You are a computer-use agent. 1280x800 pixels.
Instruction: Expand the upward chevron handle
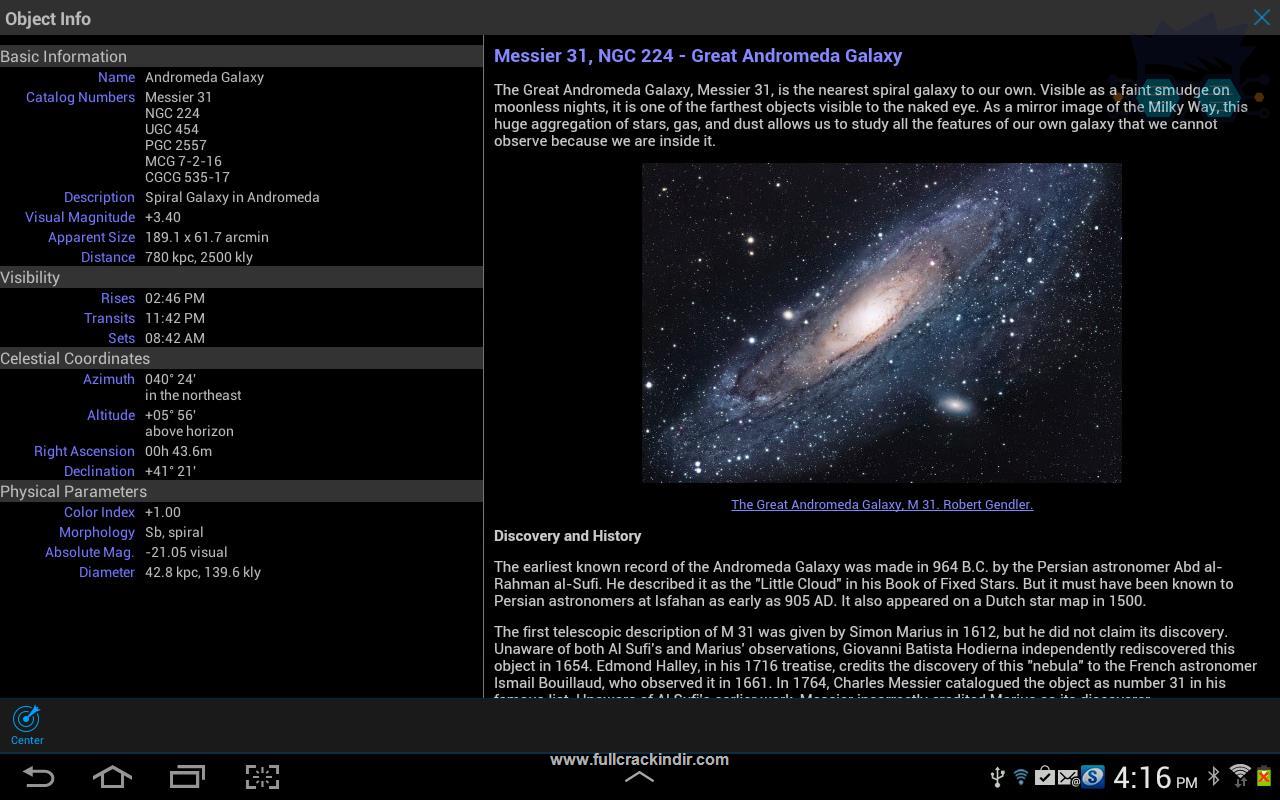(x=640, y=776)
